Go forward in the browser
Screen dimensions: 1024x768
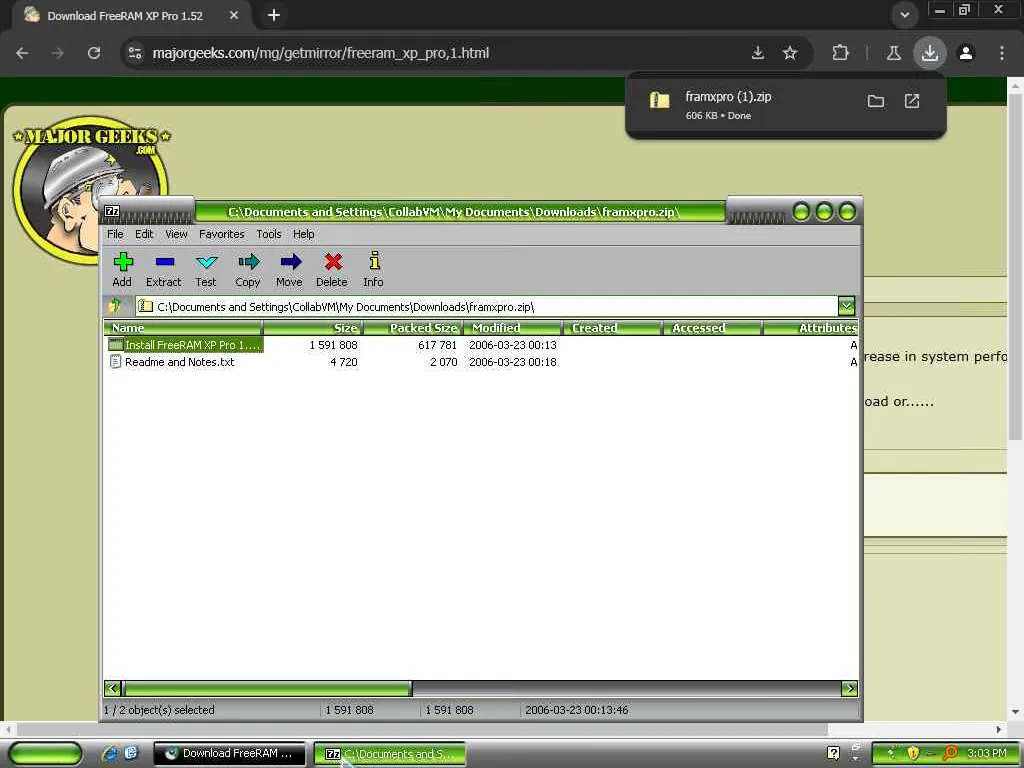pyautogui.click(x=58, y=53)
